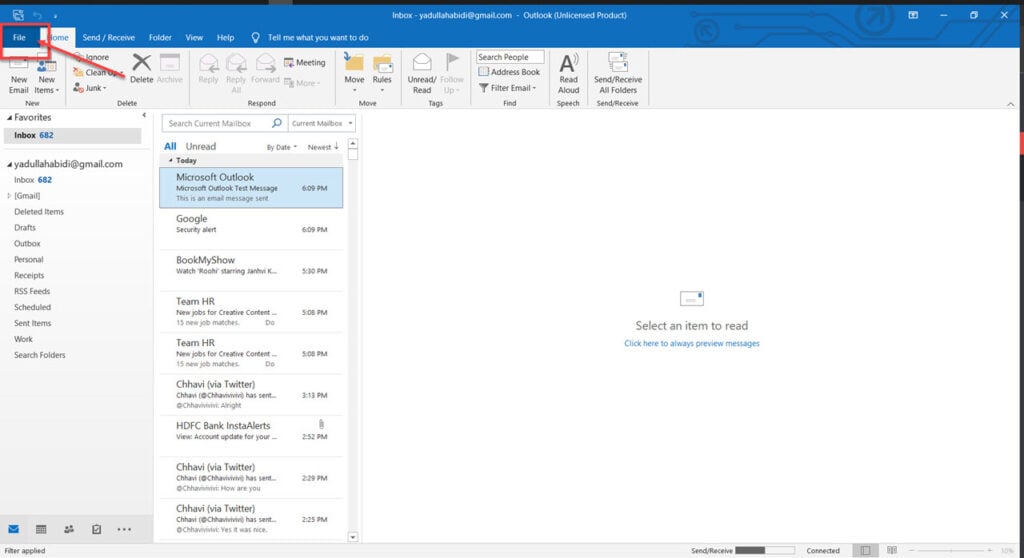This screenshot has height=558, width=1024.
Task: Delete the selected message with Delete icon
Action: [x=141, y=69]
